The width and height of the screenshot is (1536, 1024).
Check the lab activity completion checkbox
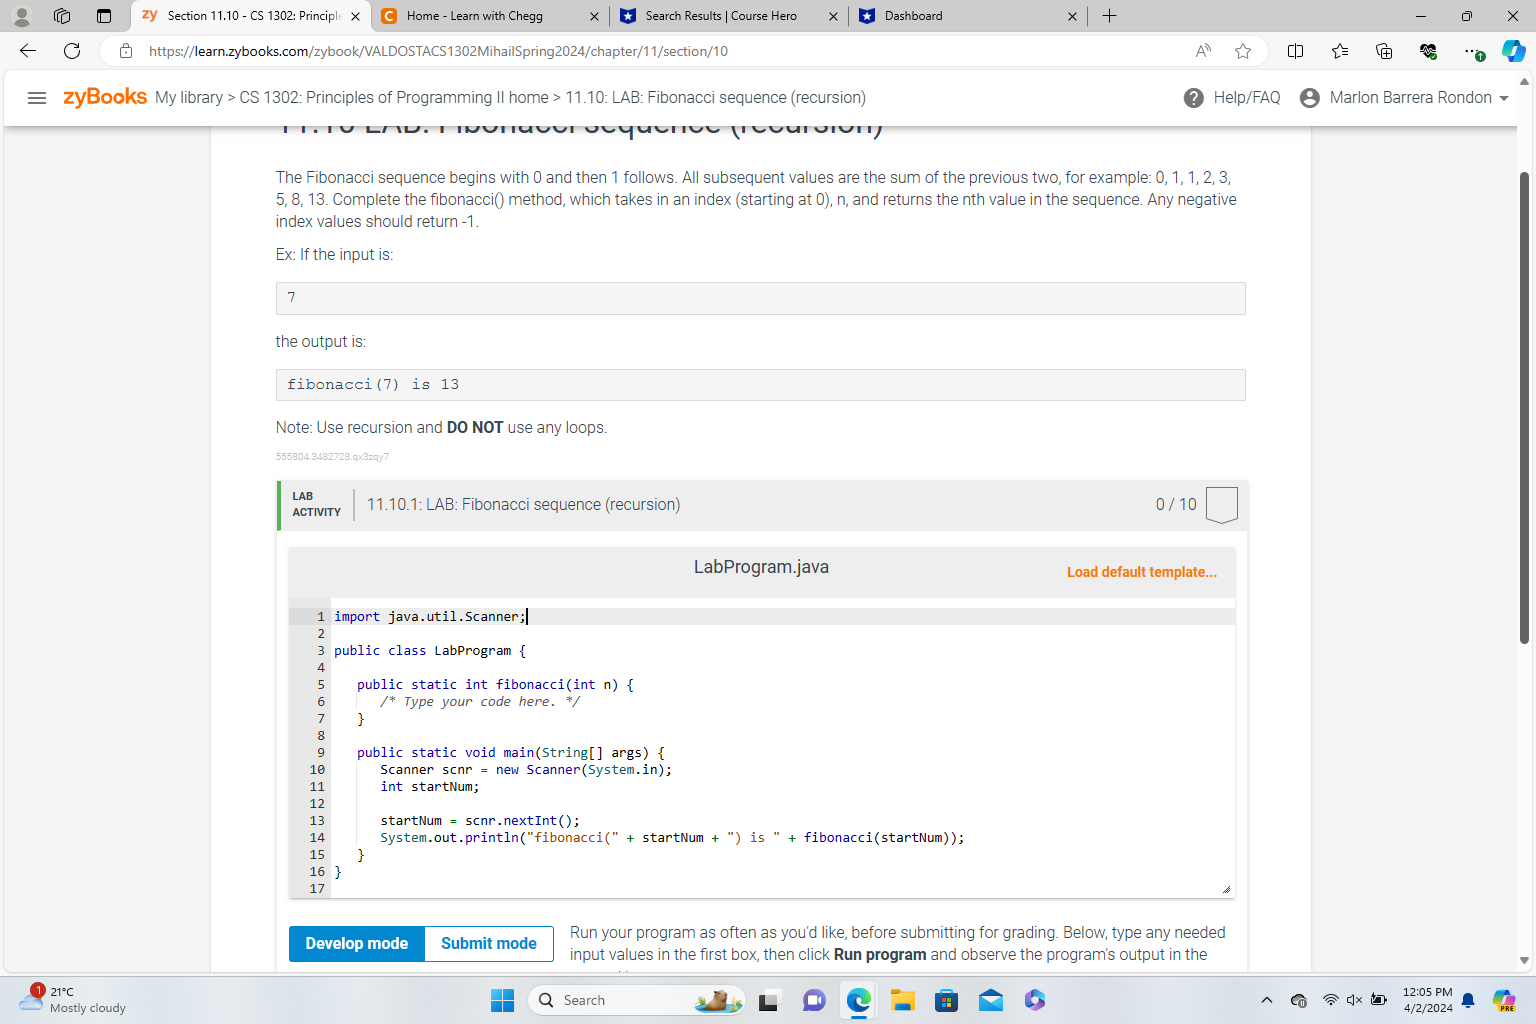click(x=1222, y=504)
